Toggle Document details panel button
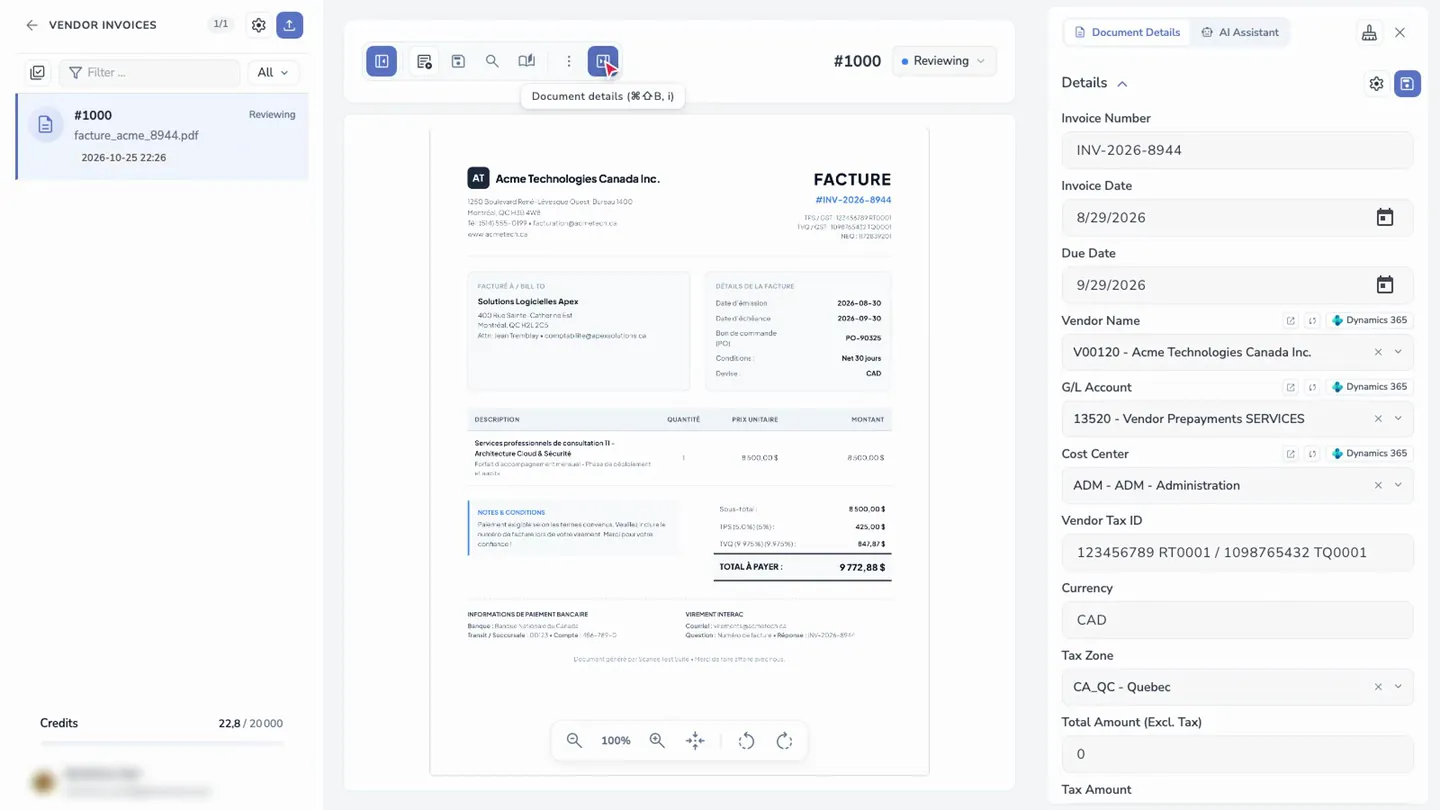 [x=603, y=61]
